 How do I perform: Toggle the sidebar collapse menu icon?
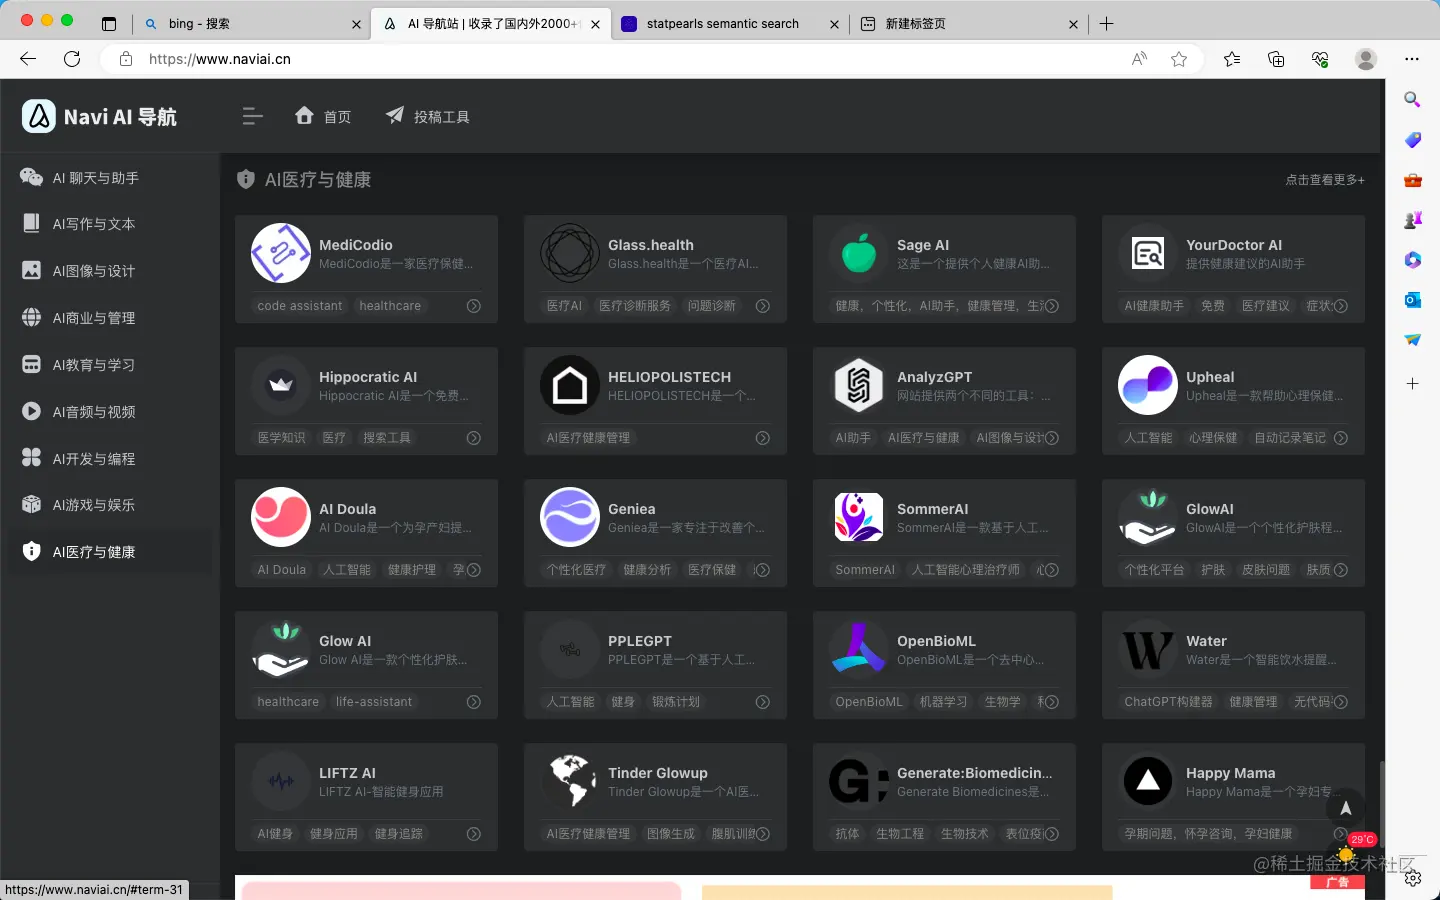[252, 116]
